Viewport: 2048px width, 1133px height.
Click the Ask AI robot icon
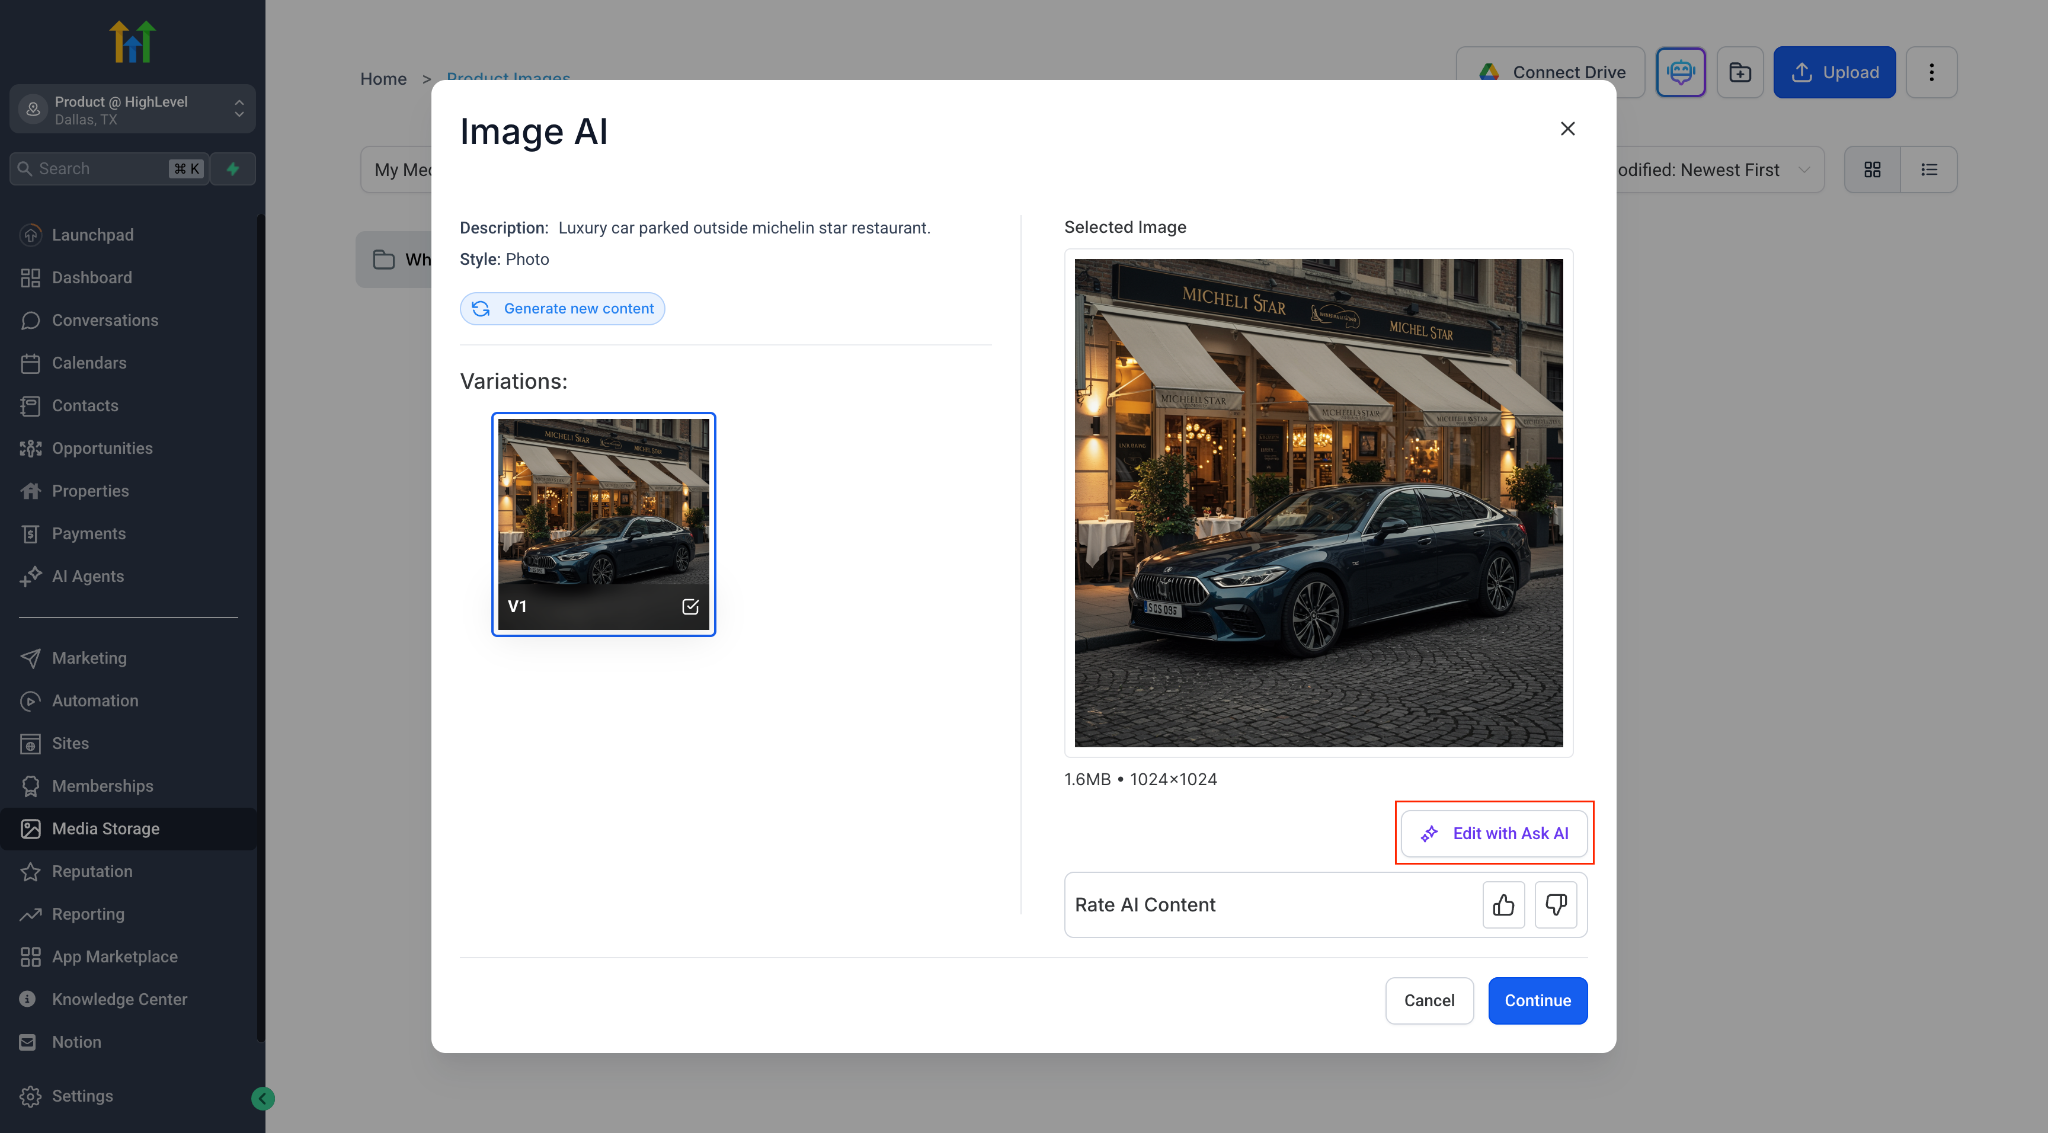coord(1681,72)
